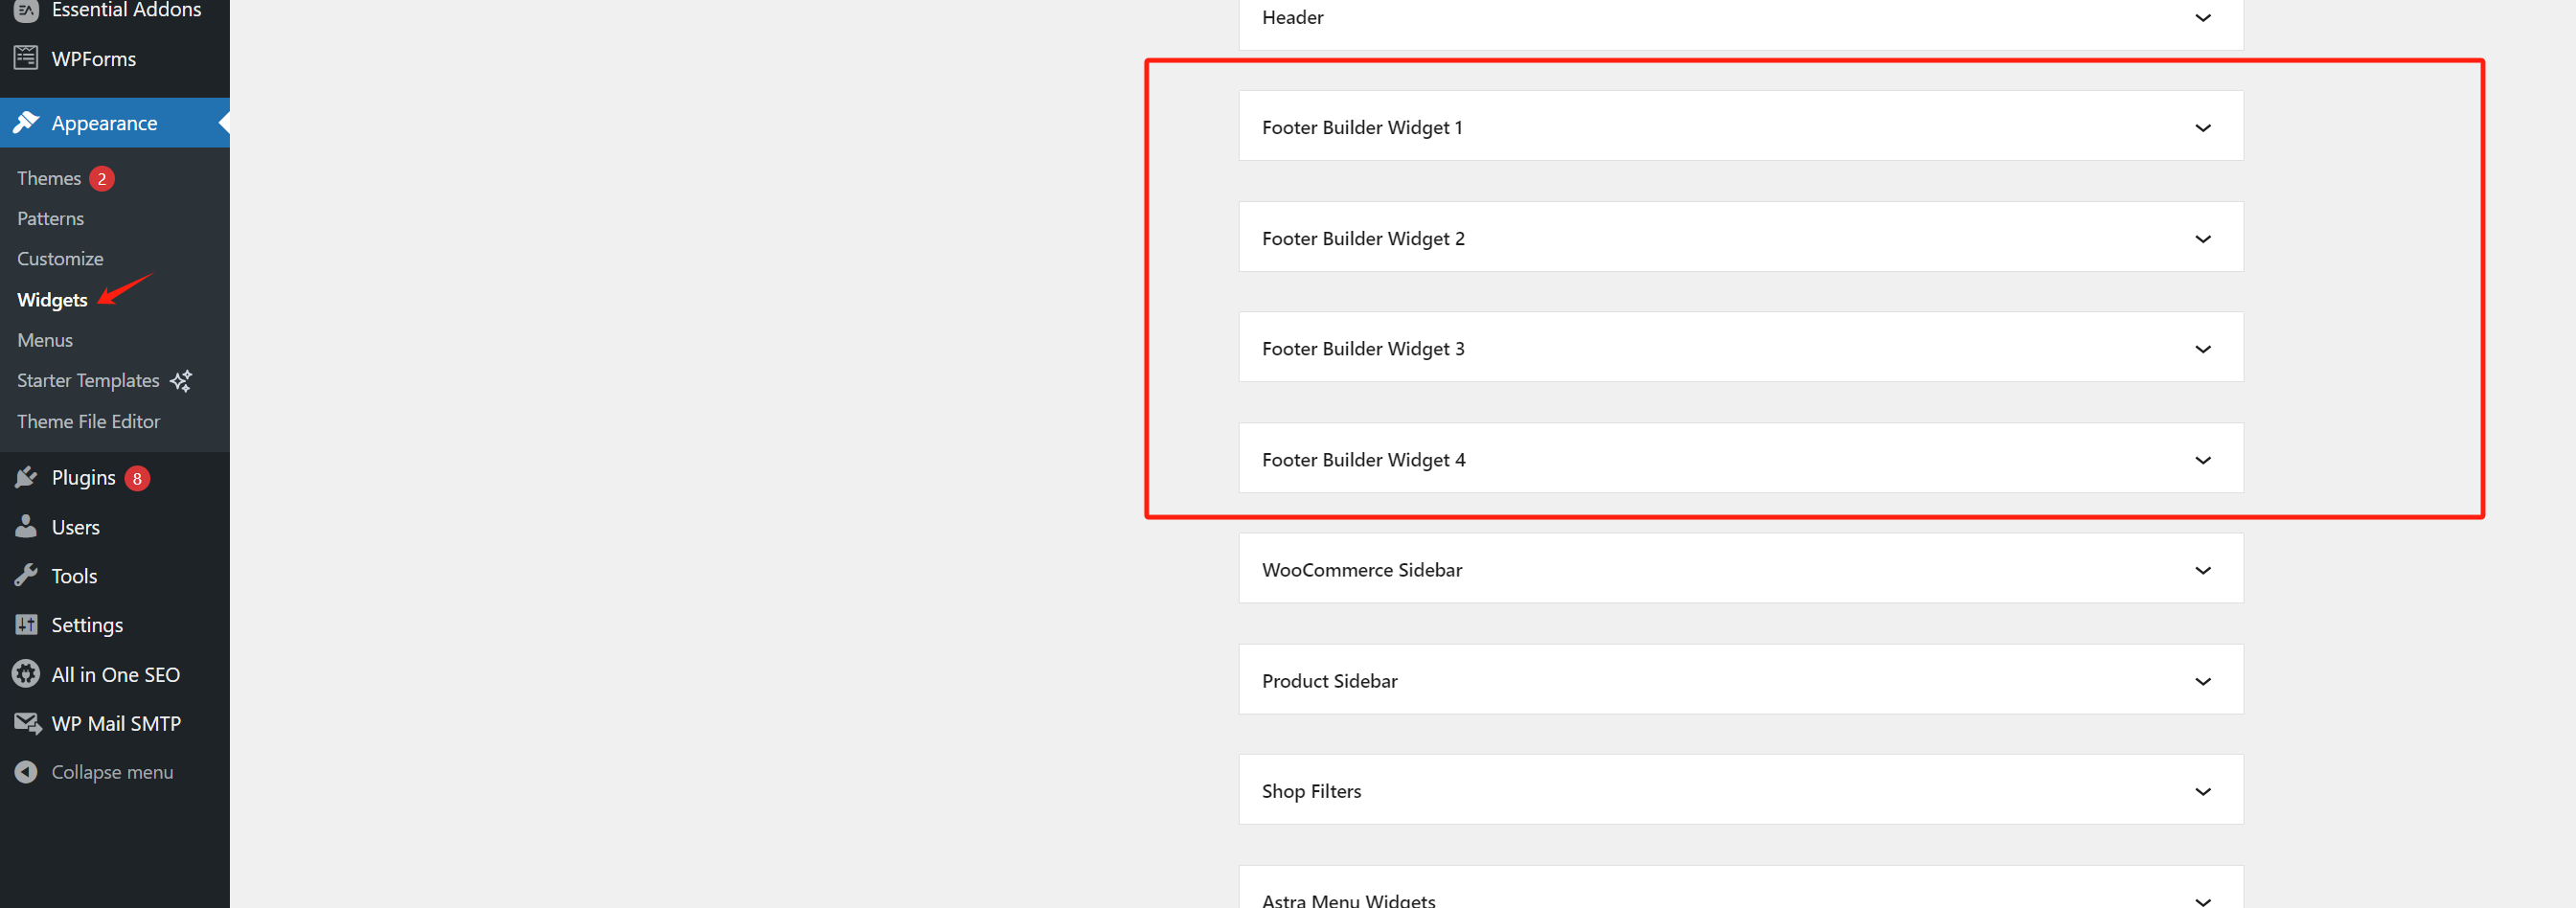Click the Users person icon
The image size is (2576, 908).
pos(26,527)
